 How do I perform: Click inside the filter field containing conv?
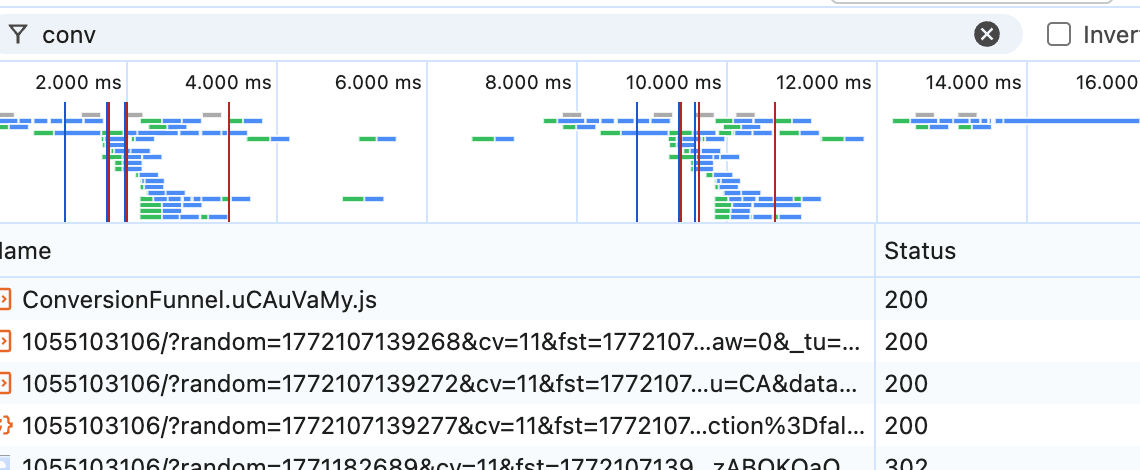[502, 34]
